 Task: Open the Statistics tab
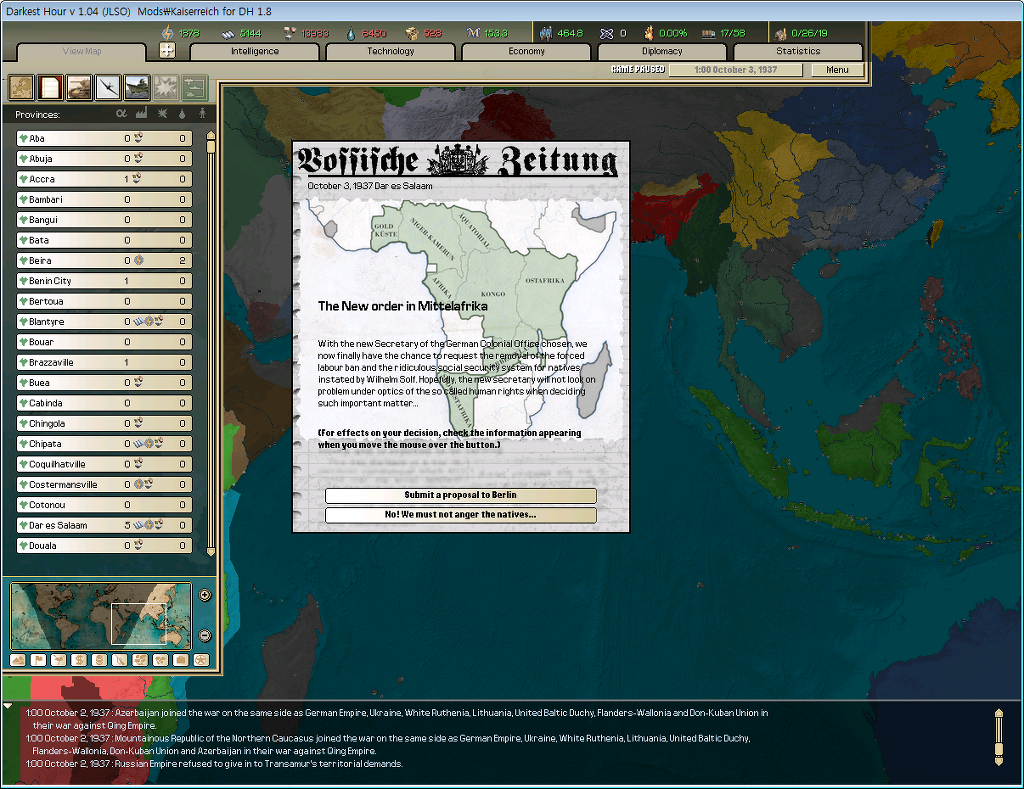tap(798, 52)
